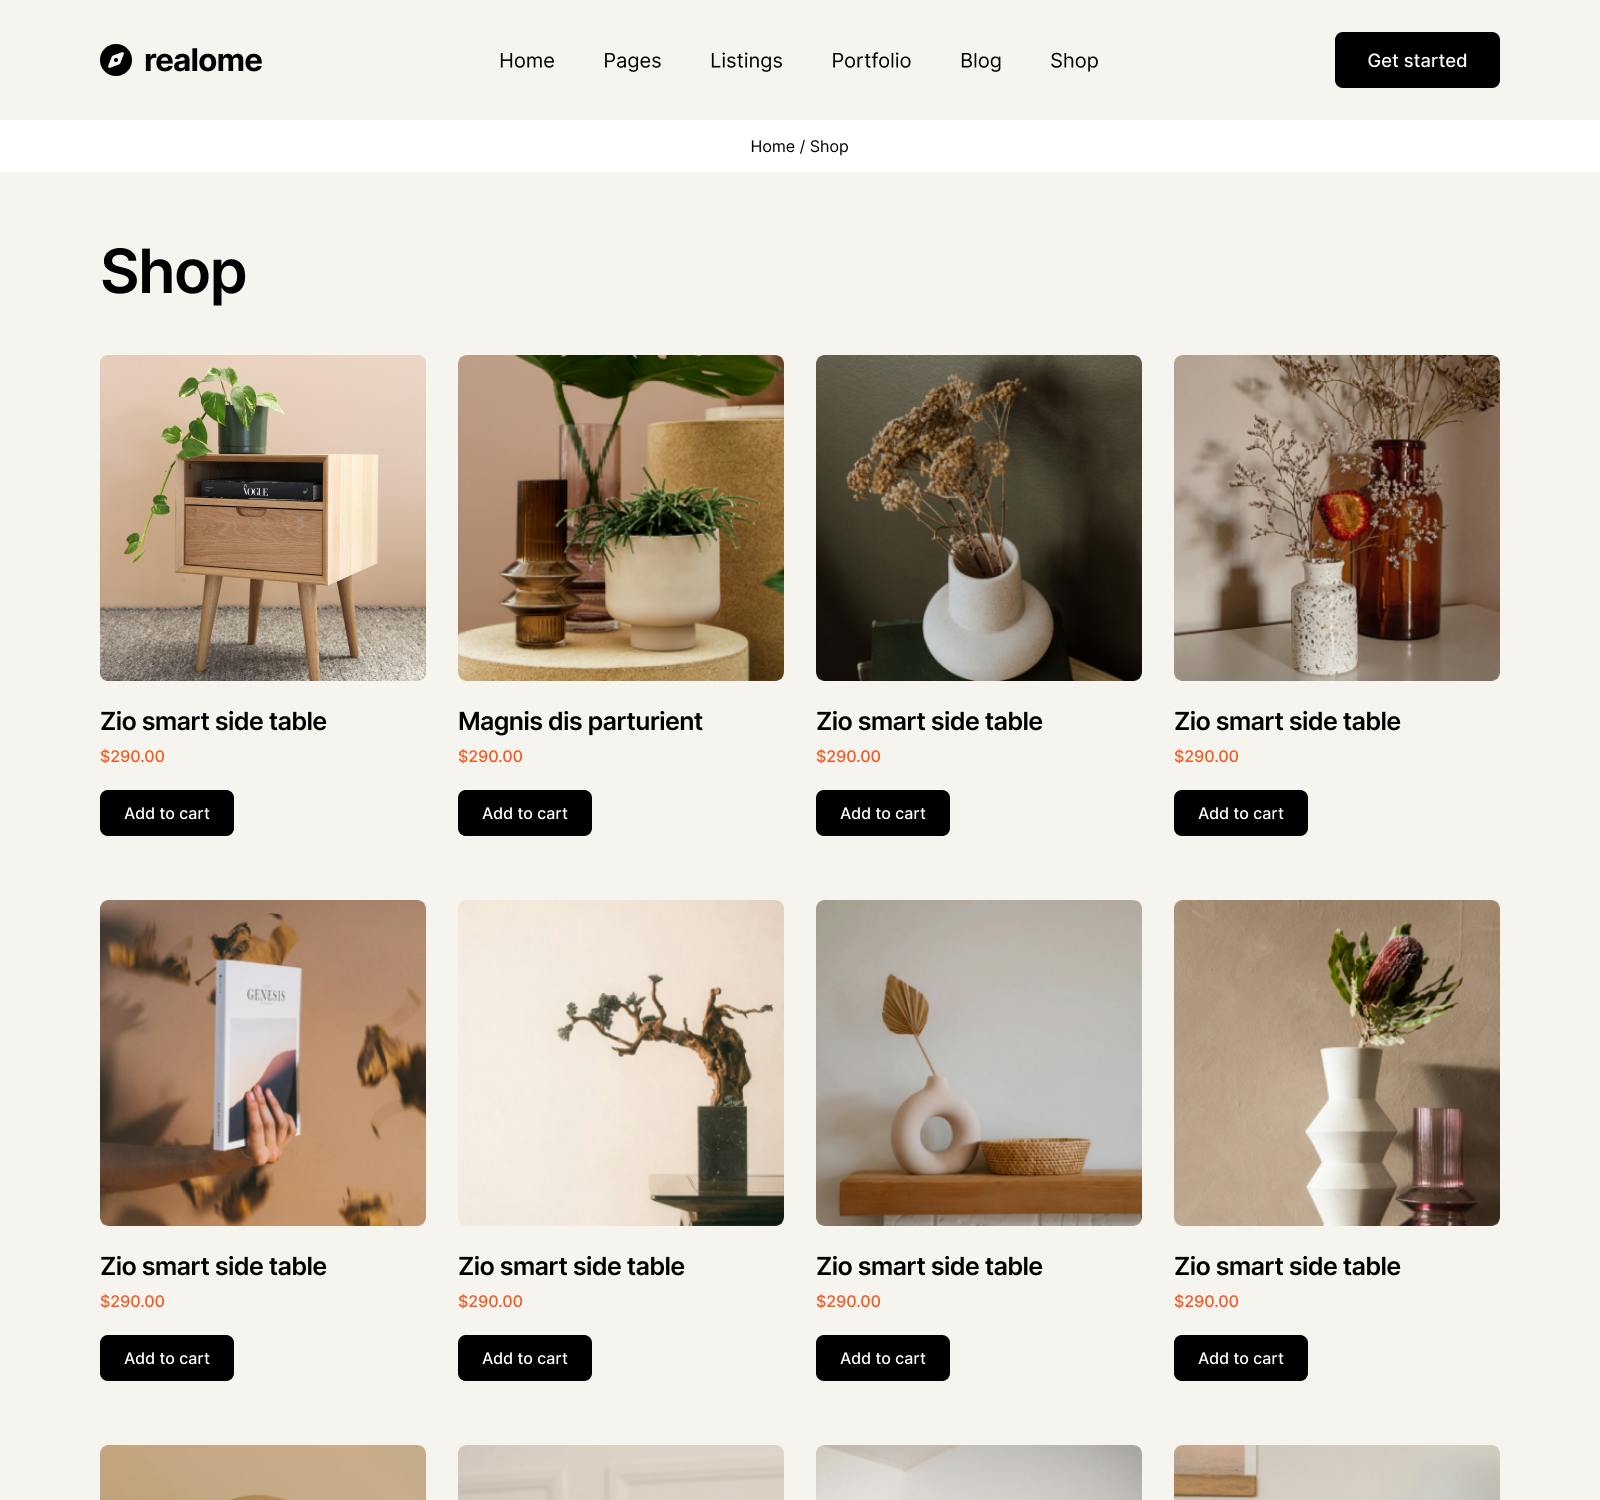
Task: Click the realome compass logo icon
Action: point(116,60)
